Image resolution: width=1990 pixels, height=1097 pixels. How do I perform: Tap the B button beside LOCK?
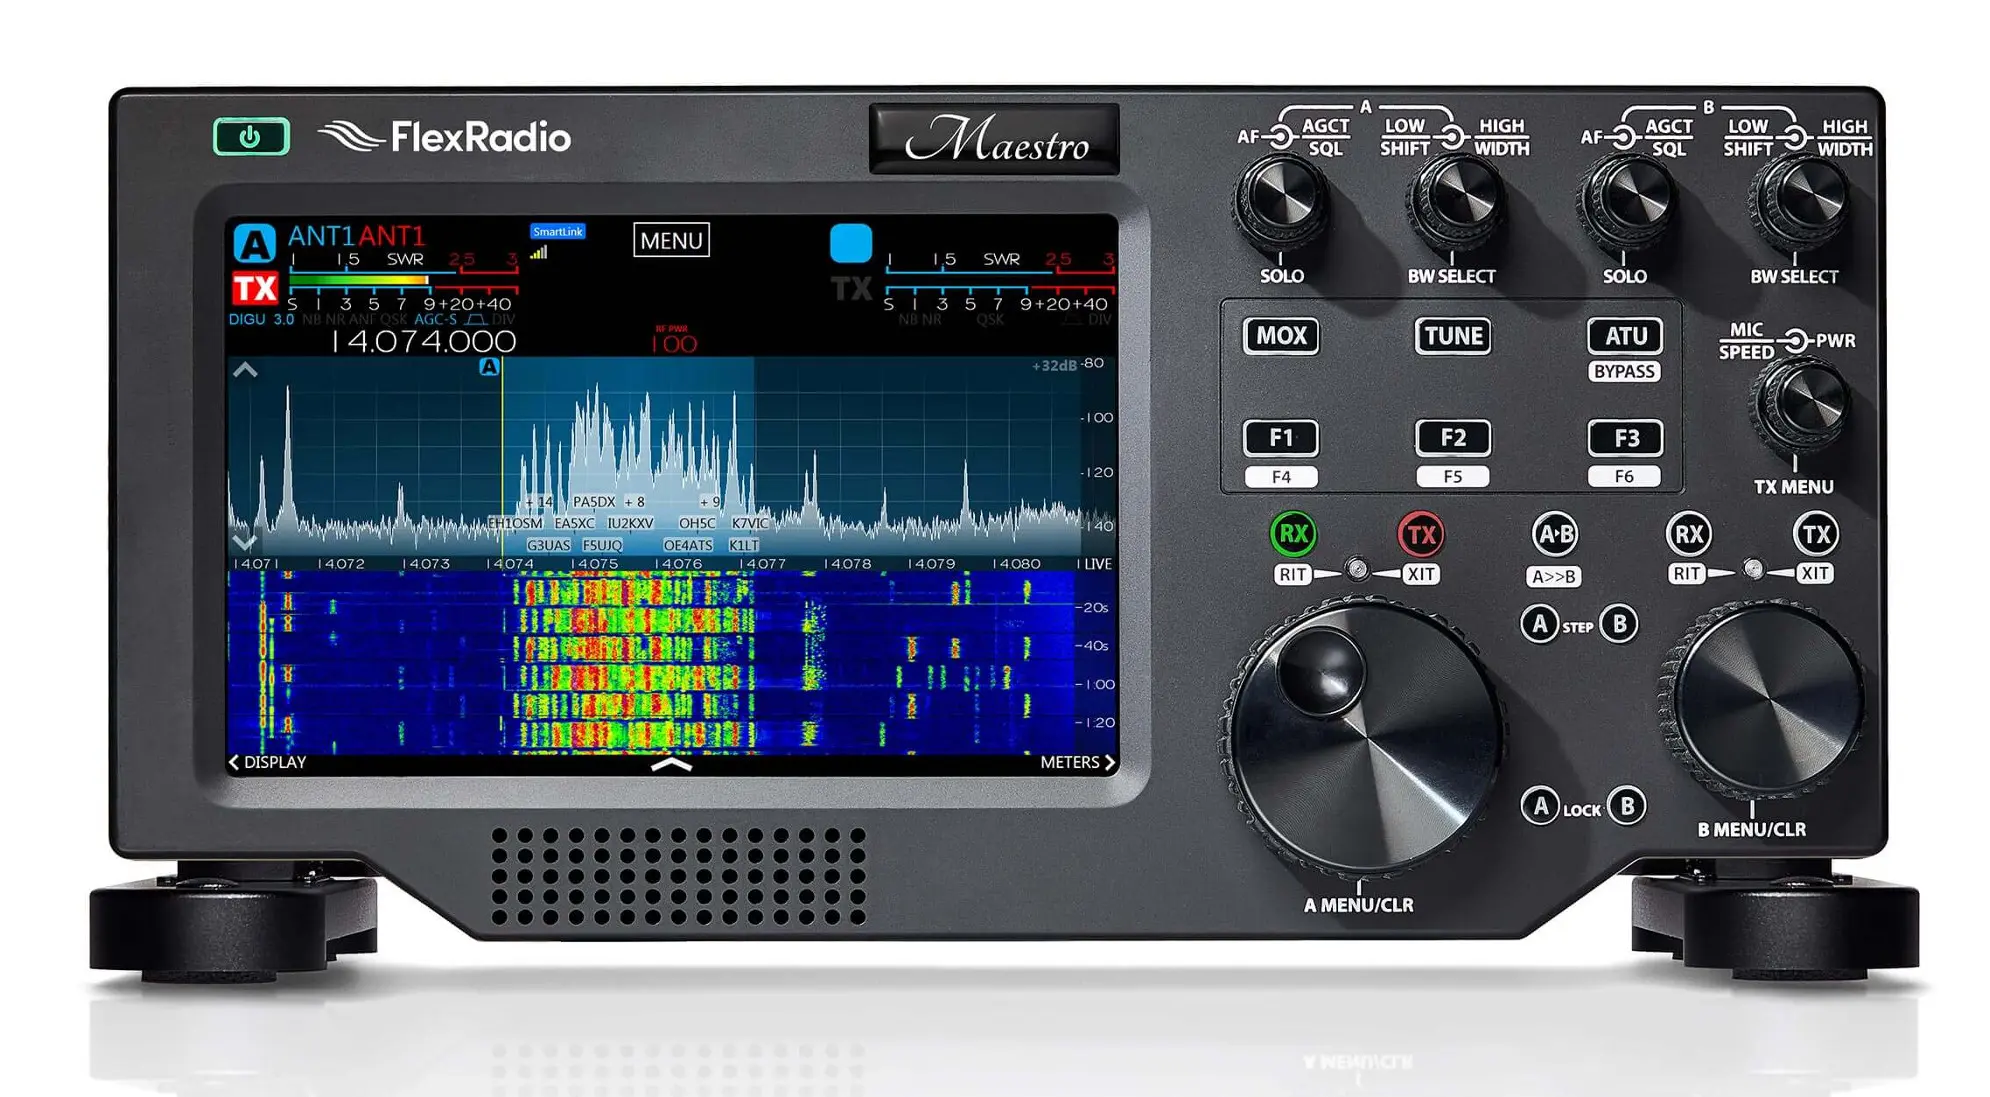1627,806
